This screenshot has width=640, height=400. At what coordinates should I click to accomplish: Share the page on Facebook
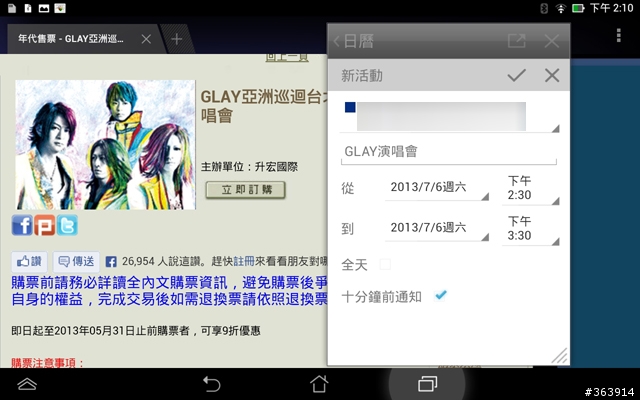[x=22, y=225]
